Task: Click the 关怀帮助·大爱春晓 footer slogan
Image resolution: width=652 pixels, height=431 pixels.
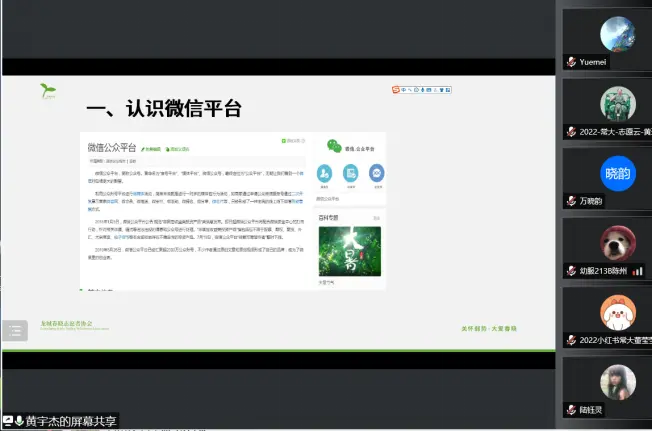Action: 489,328
